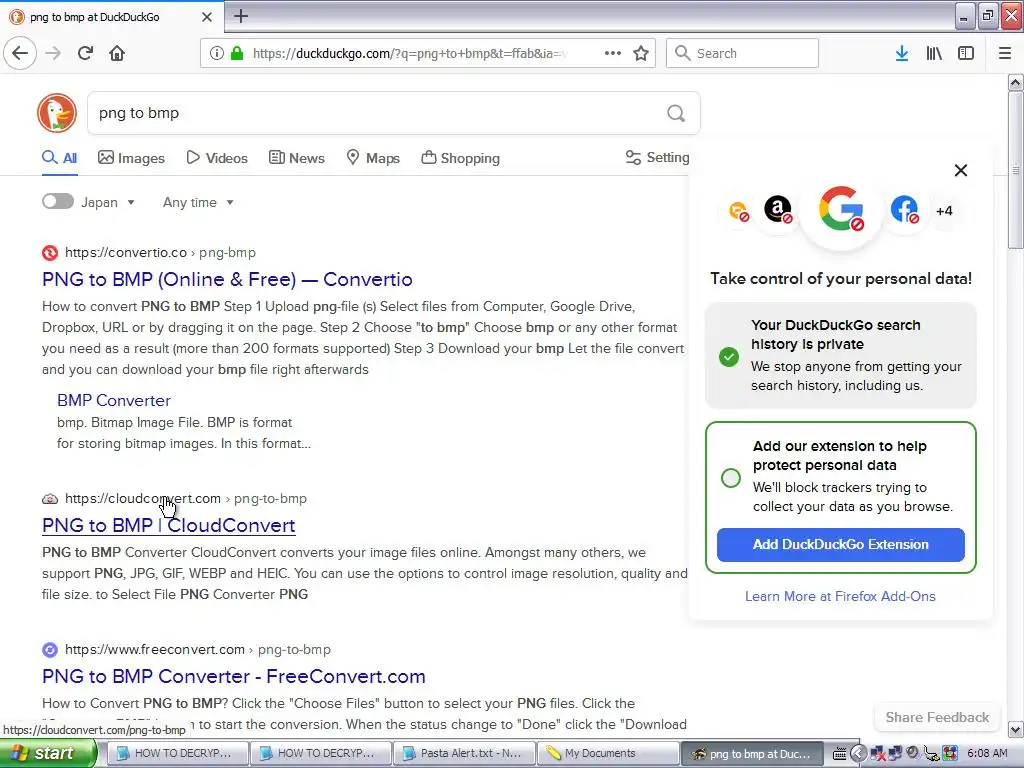This screenshot has width=1024, height=768.
Task: Click the empty extension circle checkbox
Action: coord(731,477)
